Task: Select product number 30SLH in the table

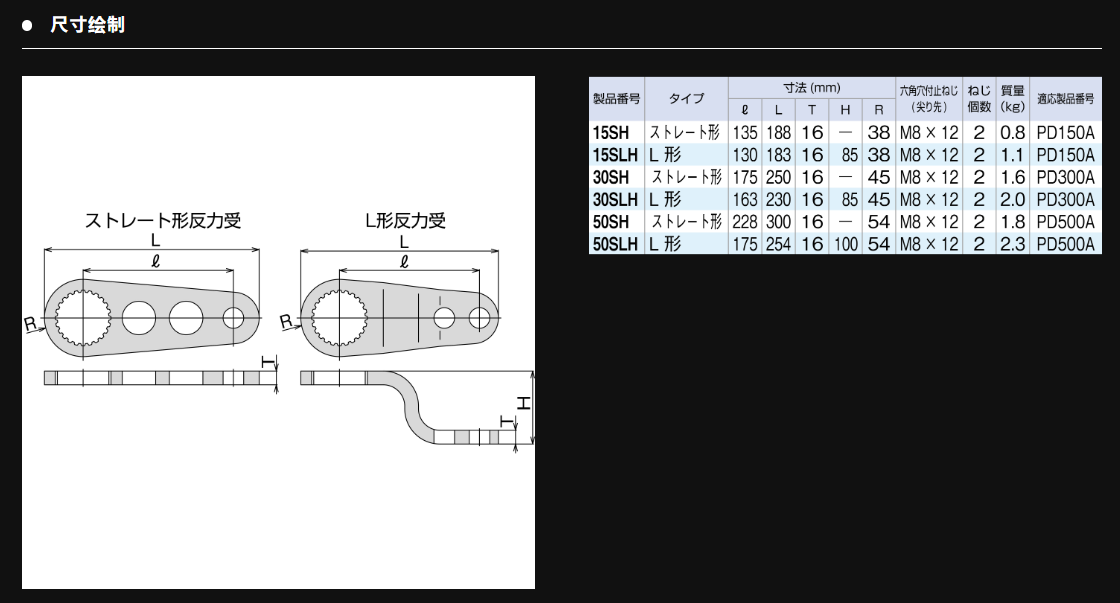Action: tap(614, 200)
